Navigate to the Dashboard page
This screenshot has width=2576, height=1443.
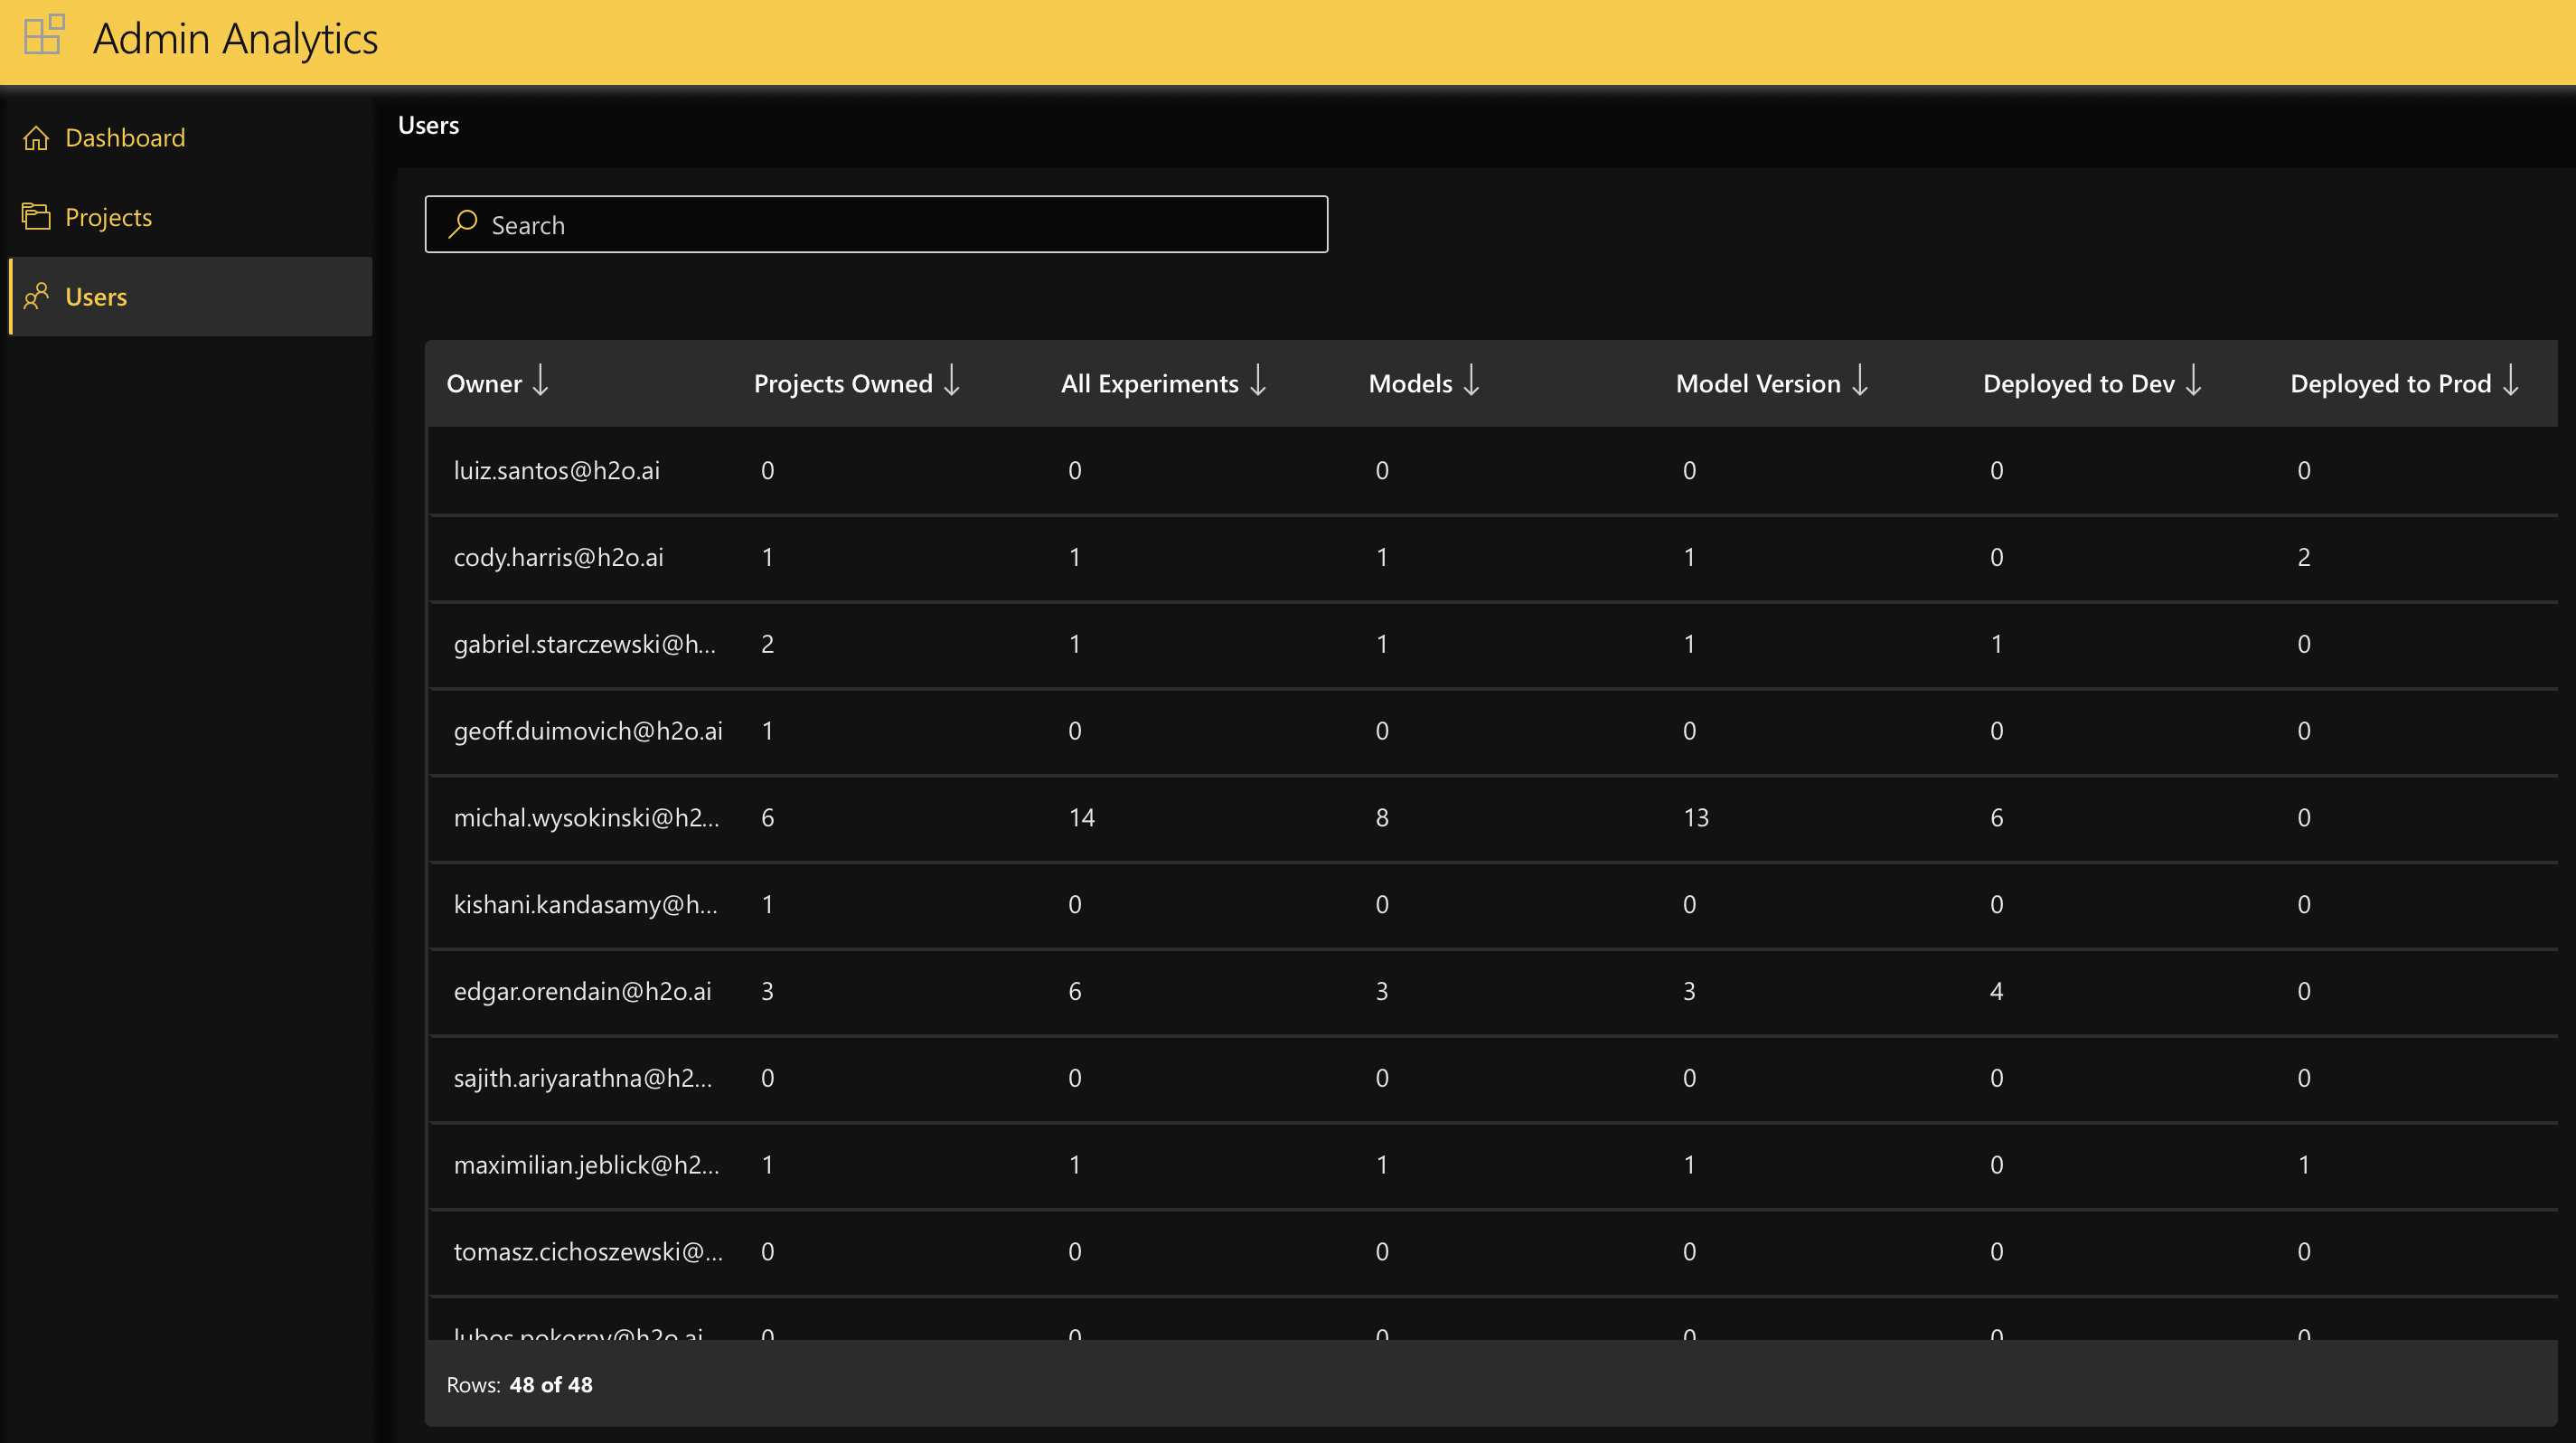click(x=124, y=137)
